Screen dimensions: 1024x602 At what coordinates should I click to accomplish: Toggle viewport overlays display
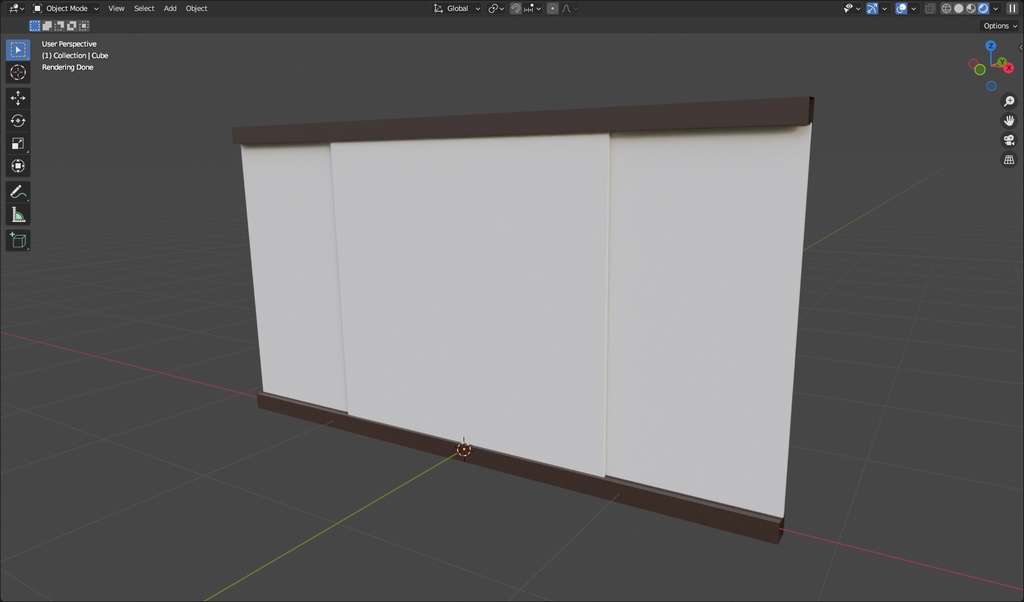tap(901, 8)
